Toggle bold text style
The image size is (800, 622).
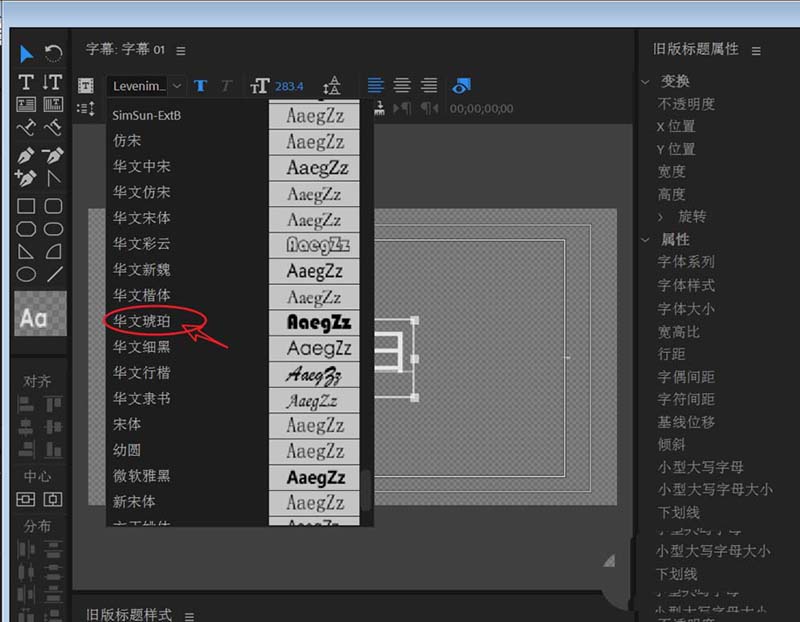pyautogui.click(x=201, y=86)
